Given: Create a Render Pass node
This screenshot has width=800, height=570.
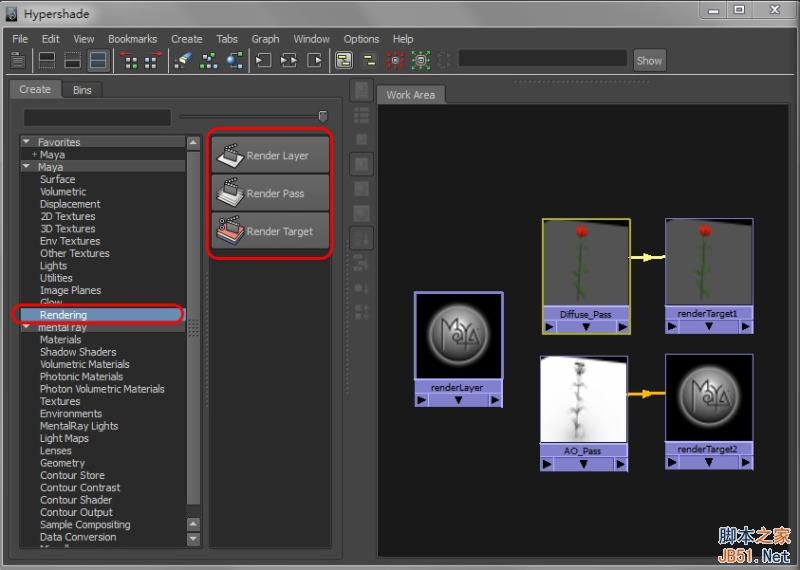Looking at the screenshot, I should pos(270,193).
